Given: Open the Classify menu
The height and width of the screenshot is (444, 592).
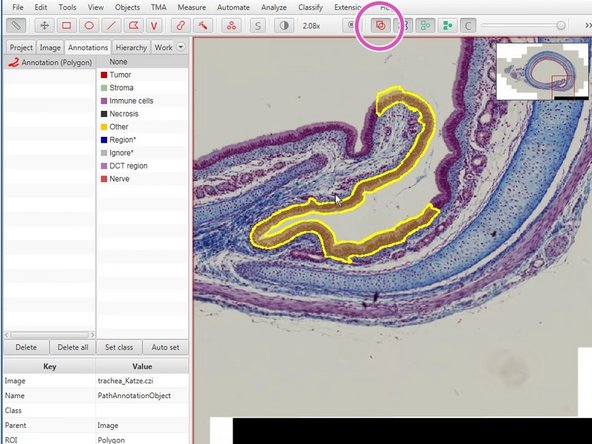Looking at the screenshot, I should coord(310,7).
